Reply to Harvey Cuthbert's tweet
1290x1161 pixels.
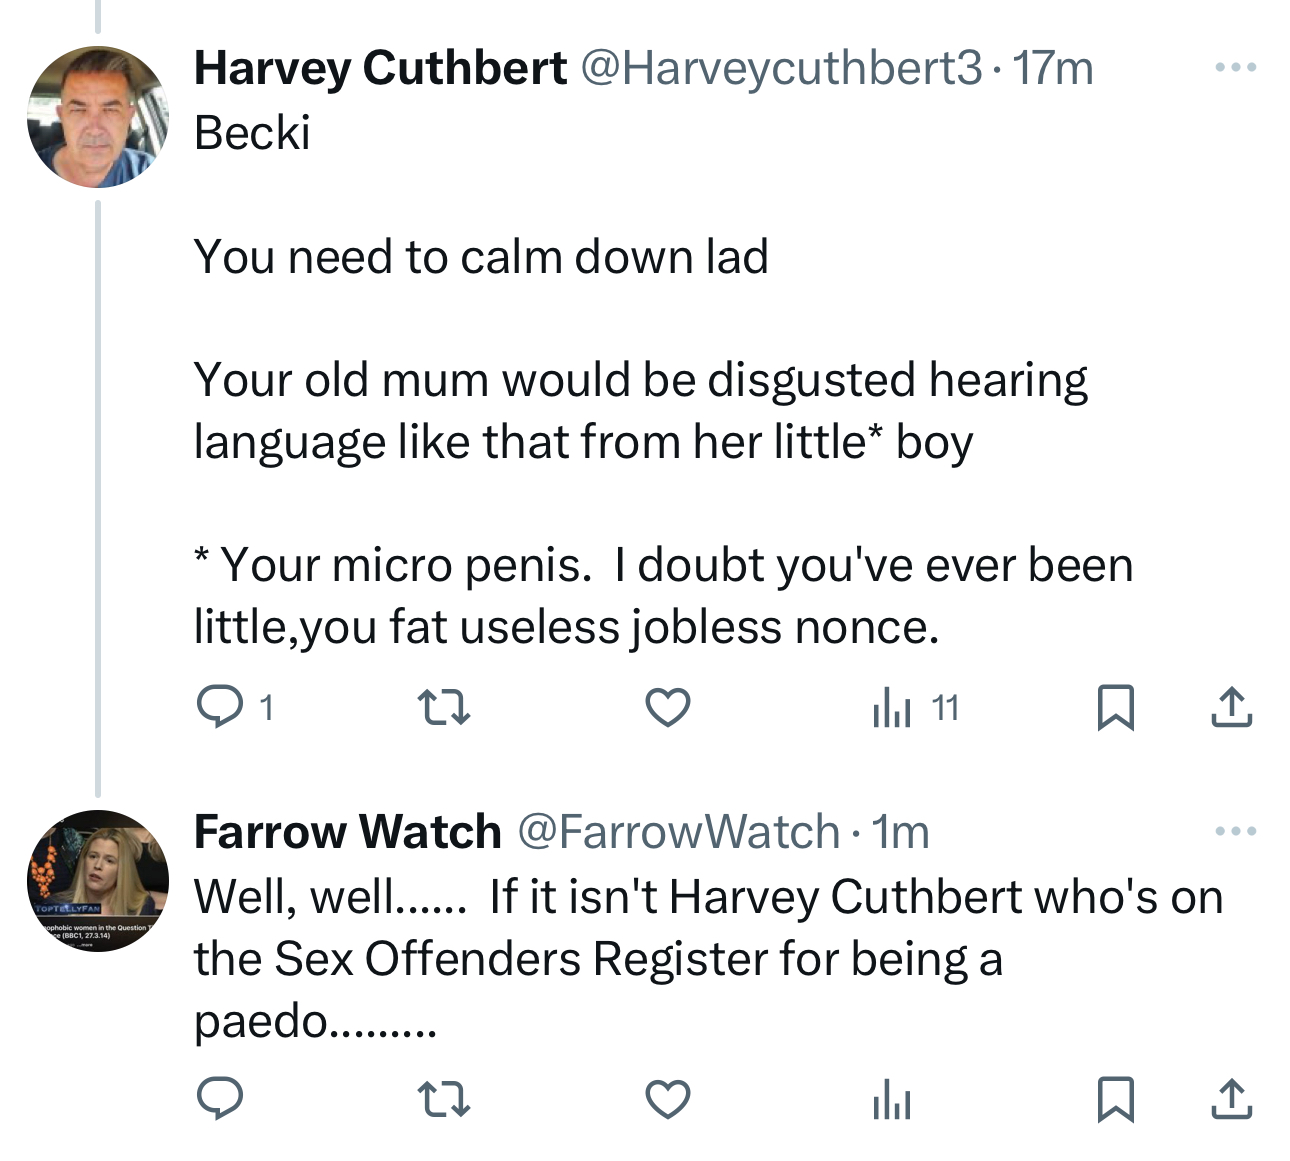[219, 707]
